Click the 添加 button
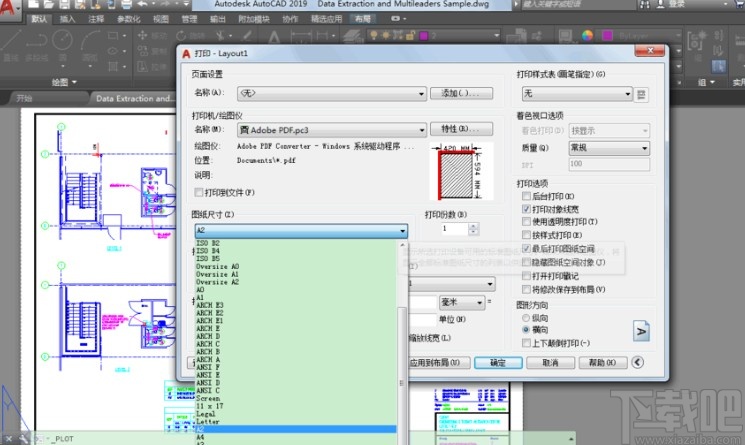This screenshot has width=745, height=445. 461,93
